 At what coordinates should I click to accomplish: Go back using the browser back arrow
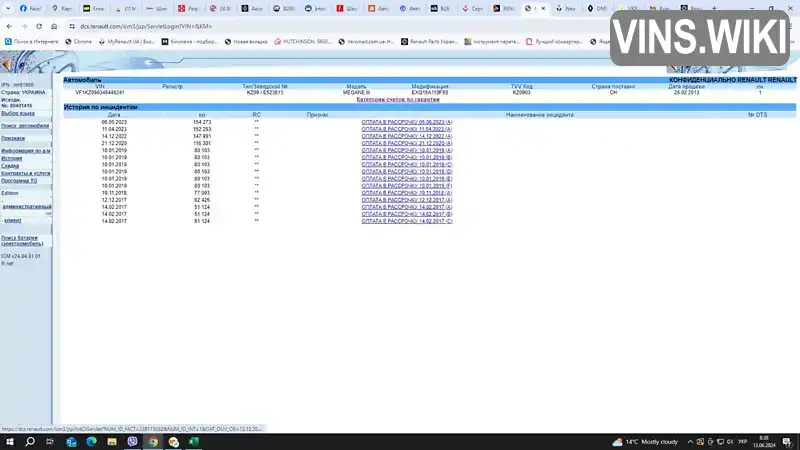[9, 26]
